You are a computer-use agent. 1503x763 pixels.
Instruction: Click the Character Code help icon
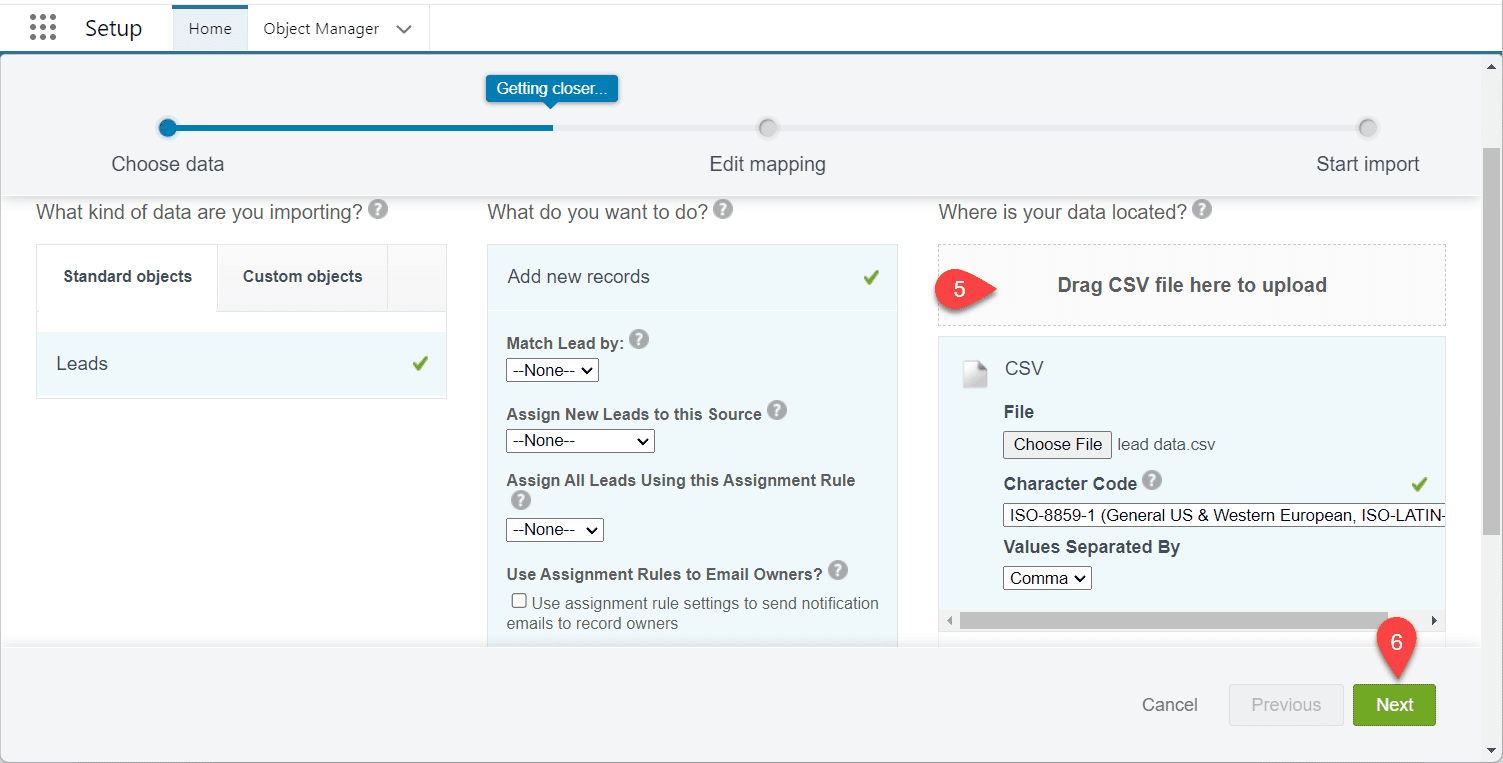pos(1151,482)
